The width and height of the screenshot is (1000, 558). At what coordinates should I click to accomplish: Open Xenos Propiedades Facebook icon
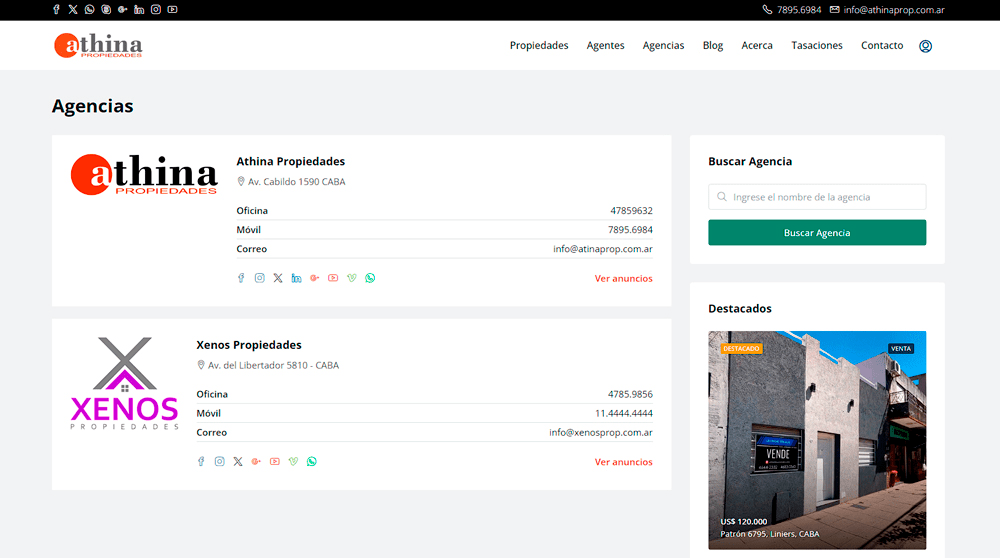tap(201, 462)
